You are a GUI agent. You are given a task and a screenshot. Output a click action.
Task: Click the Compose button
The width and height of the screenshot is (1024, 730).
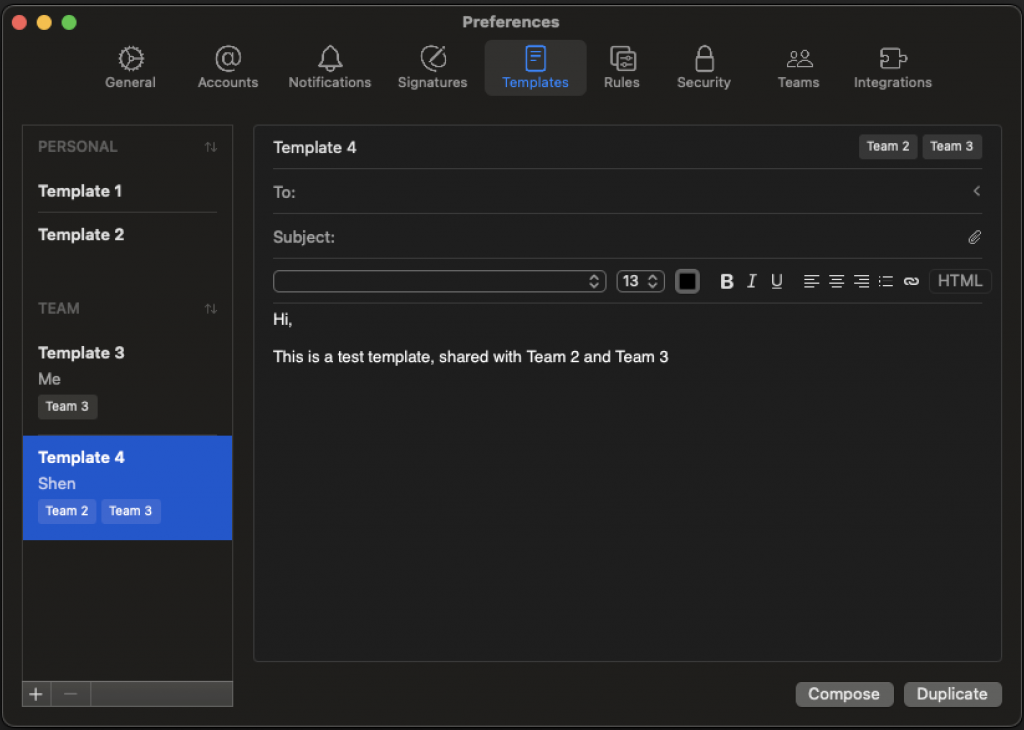(843, 694)
